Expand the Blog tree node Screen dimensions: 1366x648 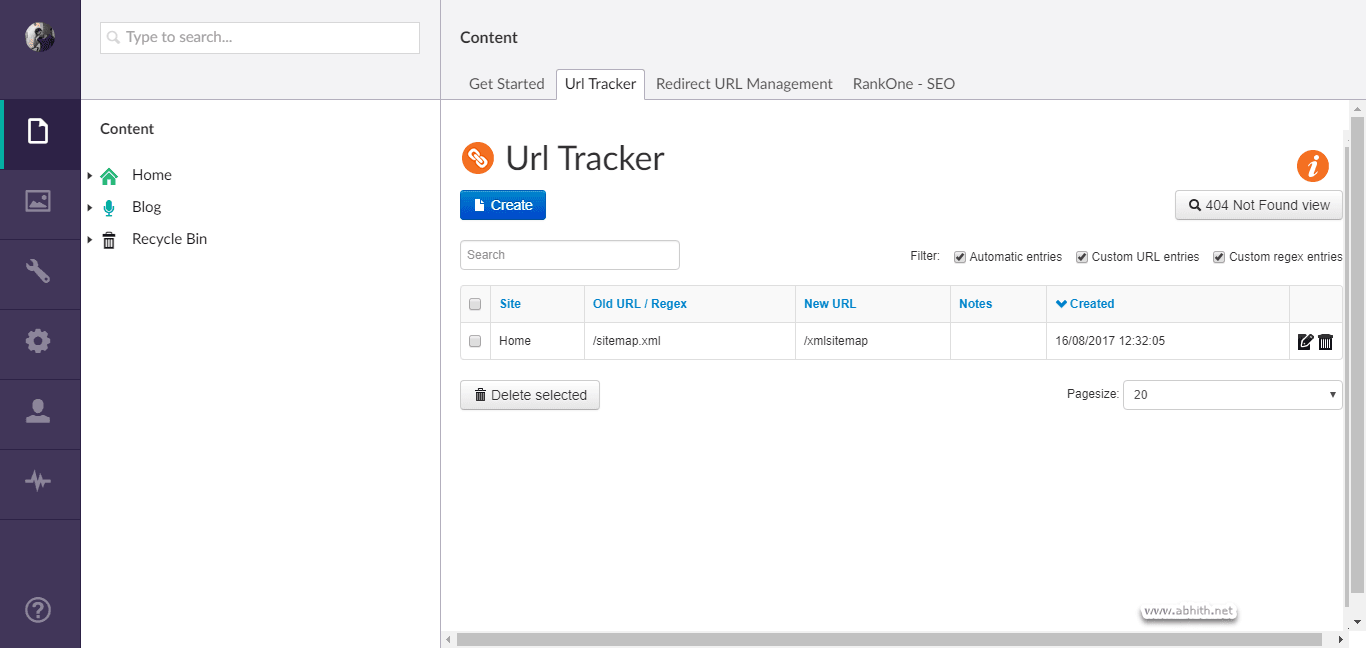pos(92,207)
